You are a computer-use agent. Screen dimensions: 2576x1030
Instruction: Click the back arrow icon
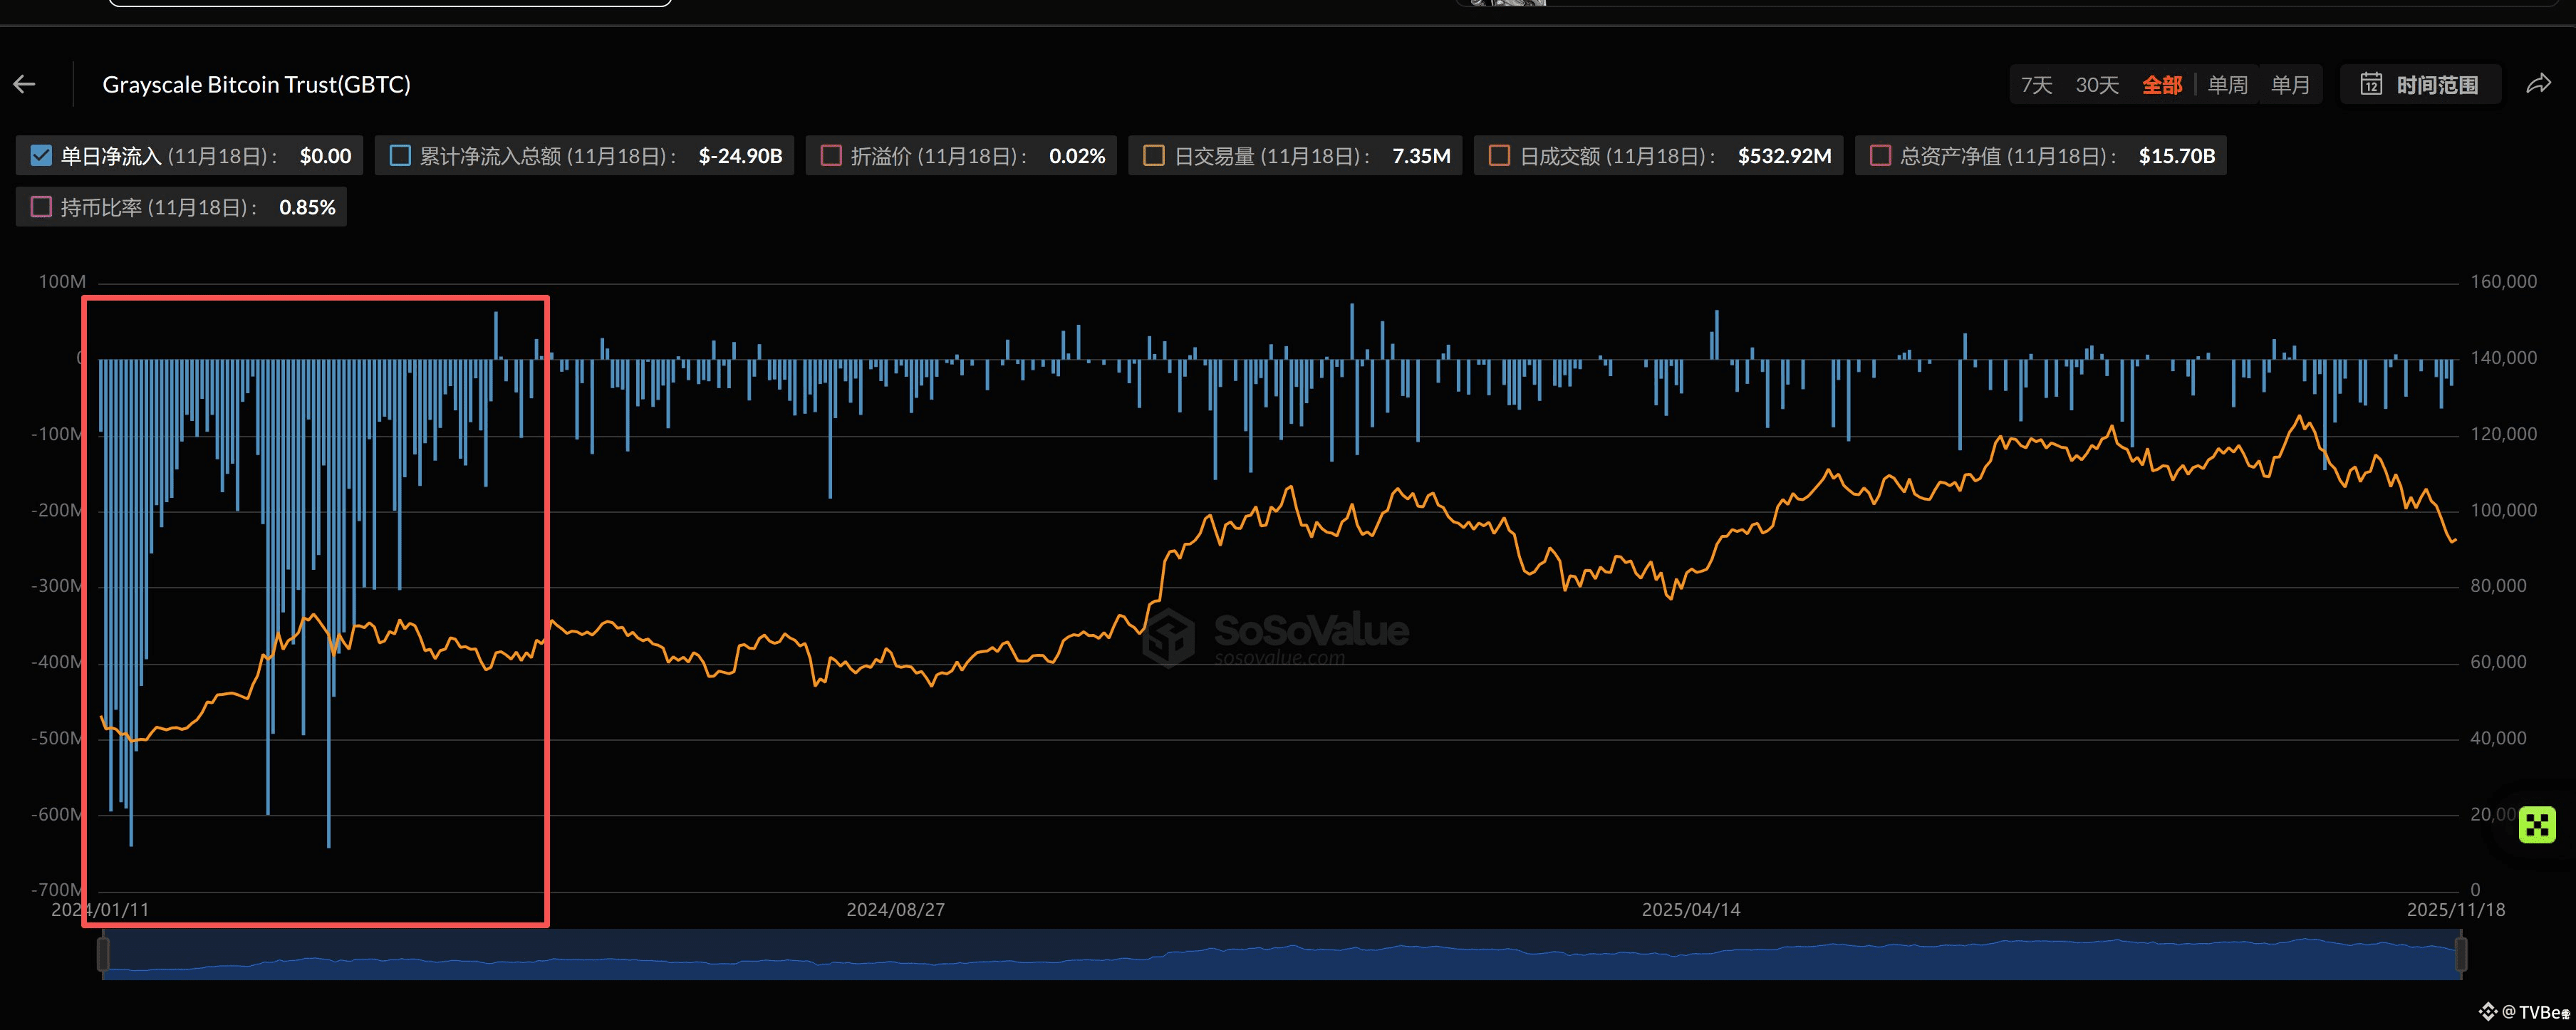point(25,85)
